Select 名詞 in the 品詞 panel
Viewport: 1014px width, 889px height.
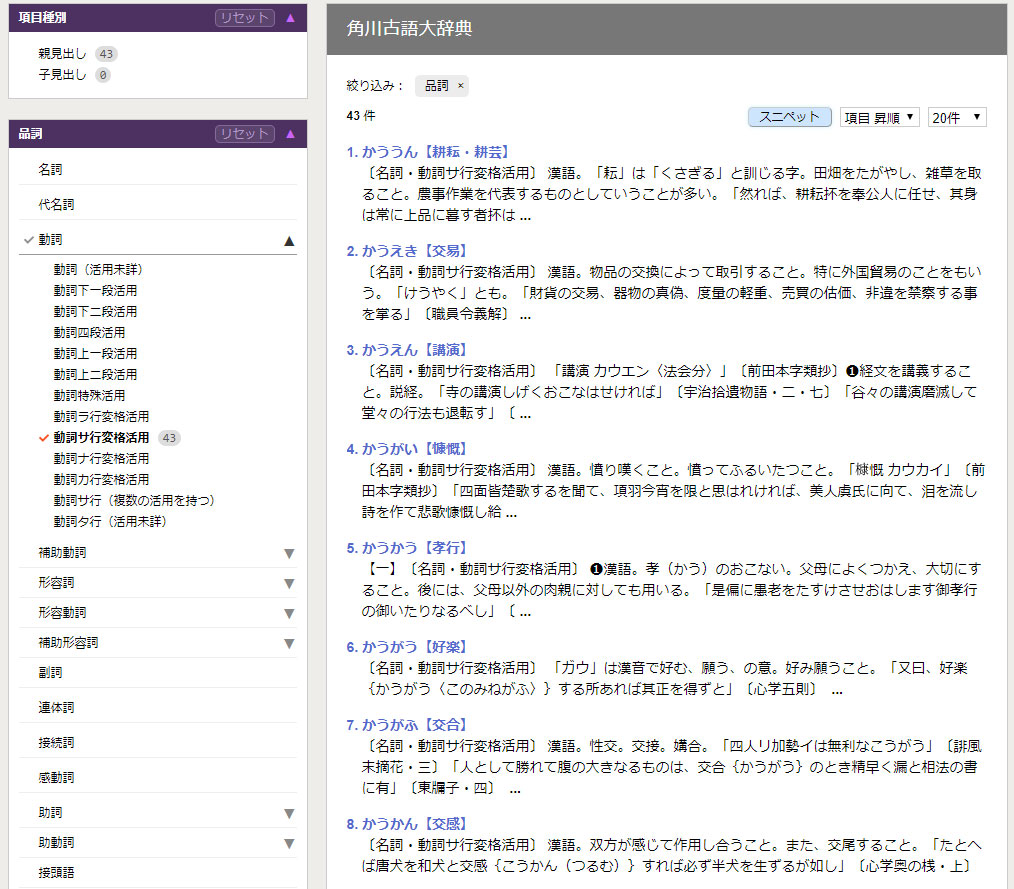(x=52, y=169)
